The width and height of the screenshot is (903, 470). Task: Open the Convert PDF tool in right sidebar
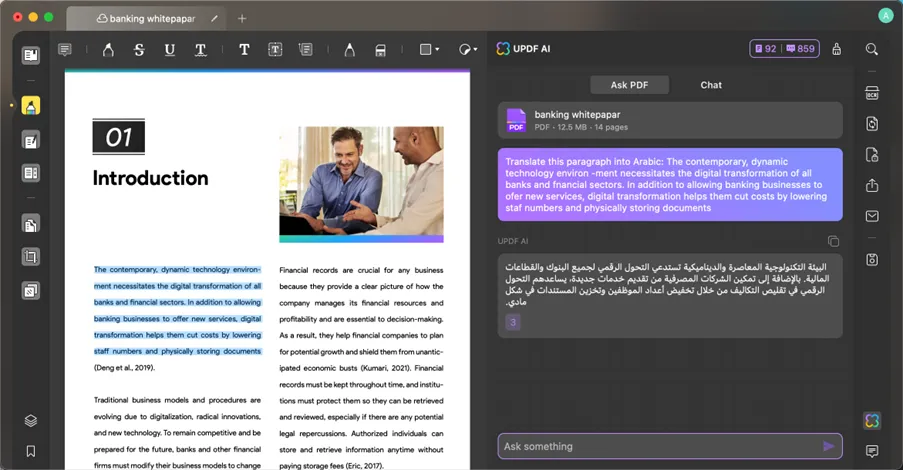[872, 123]
